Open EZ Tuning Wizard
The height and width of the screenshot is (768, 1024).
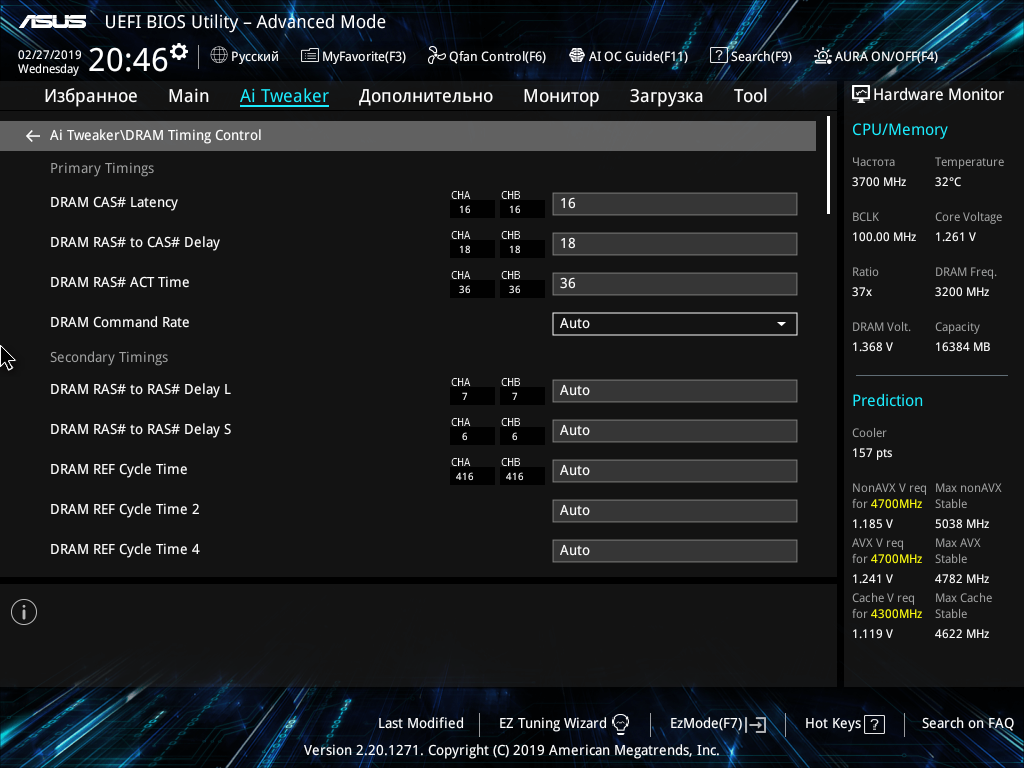[564, 724]
